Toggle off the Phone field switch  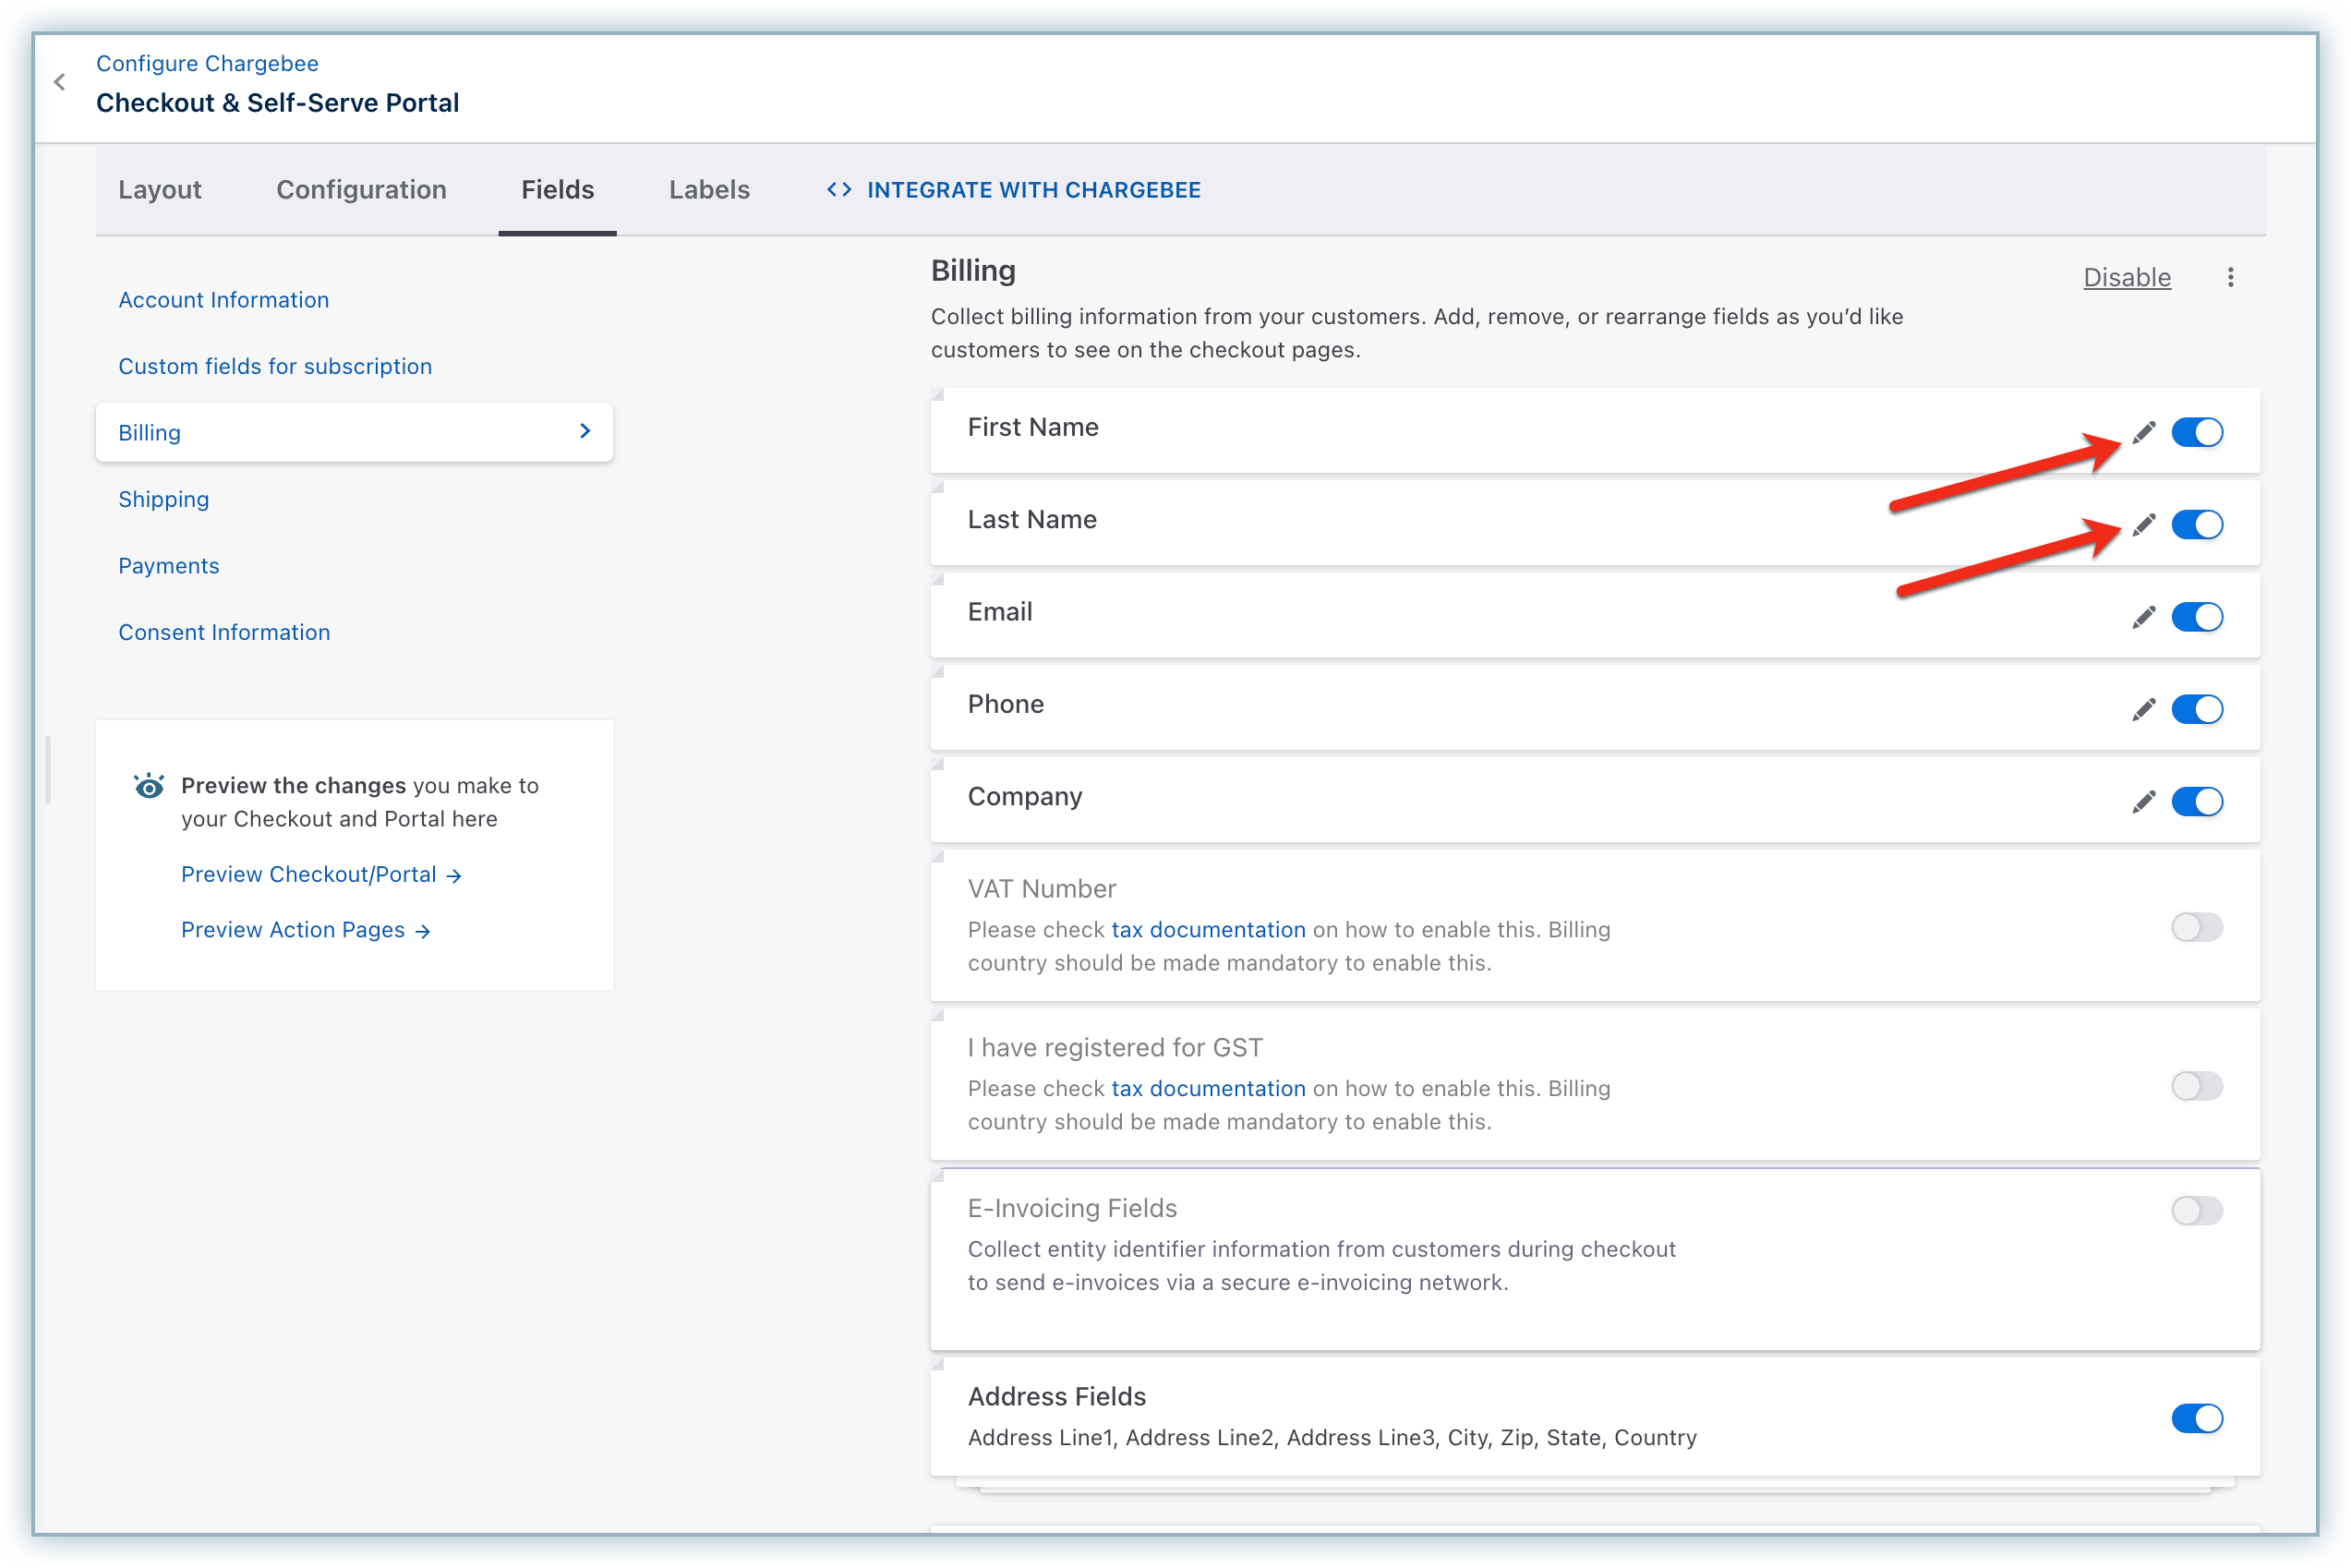coord(2196,709)
